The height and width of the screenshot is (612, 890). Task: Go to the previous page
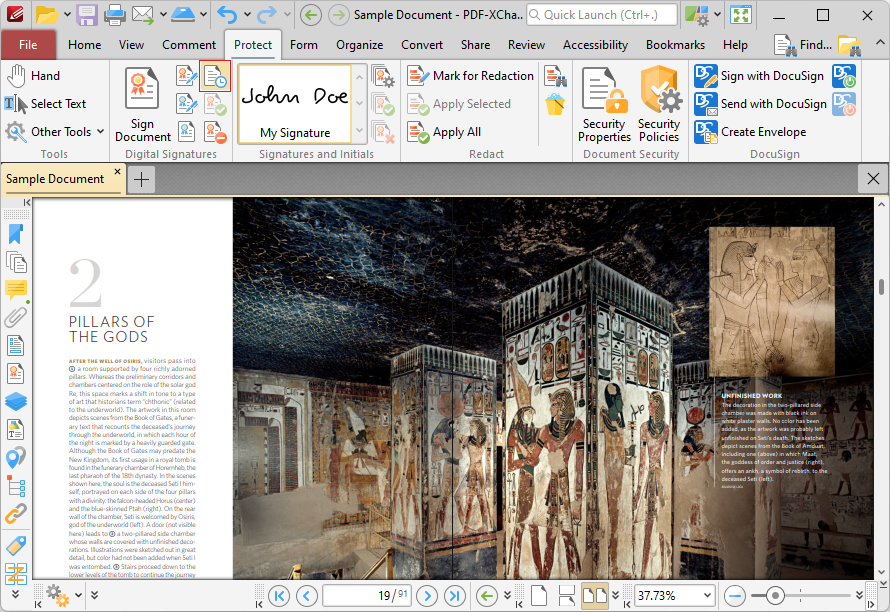coord(307,596)
